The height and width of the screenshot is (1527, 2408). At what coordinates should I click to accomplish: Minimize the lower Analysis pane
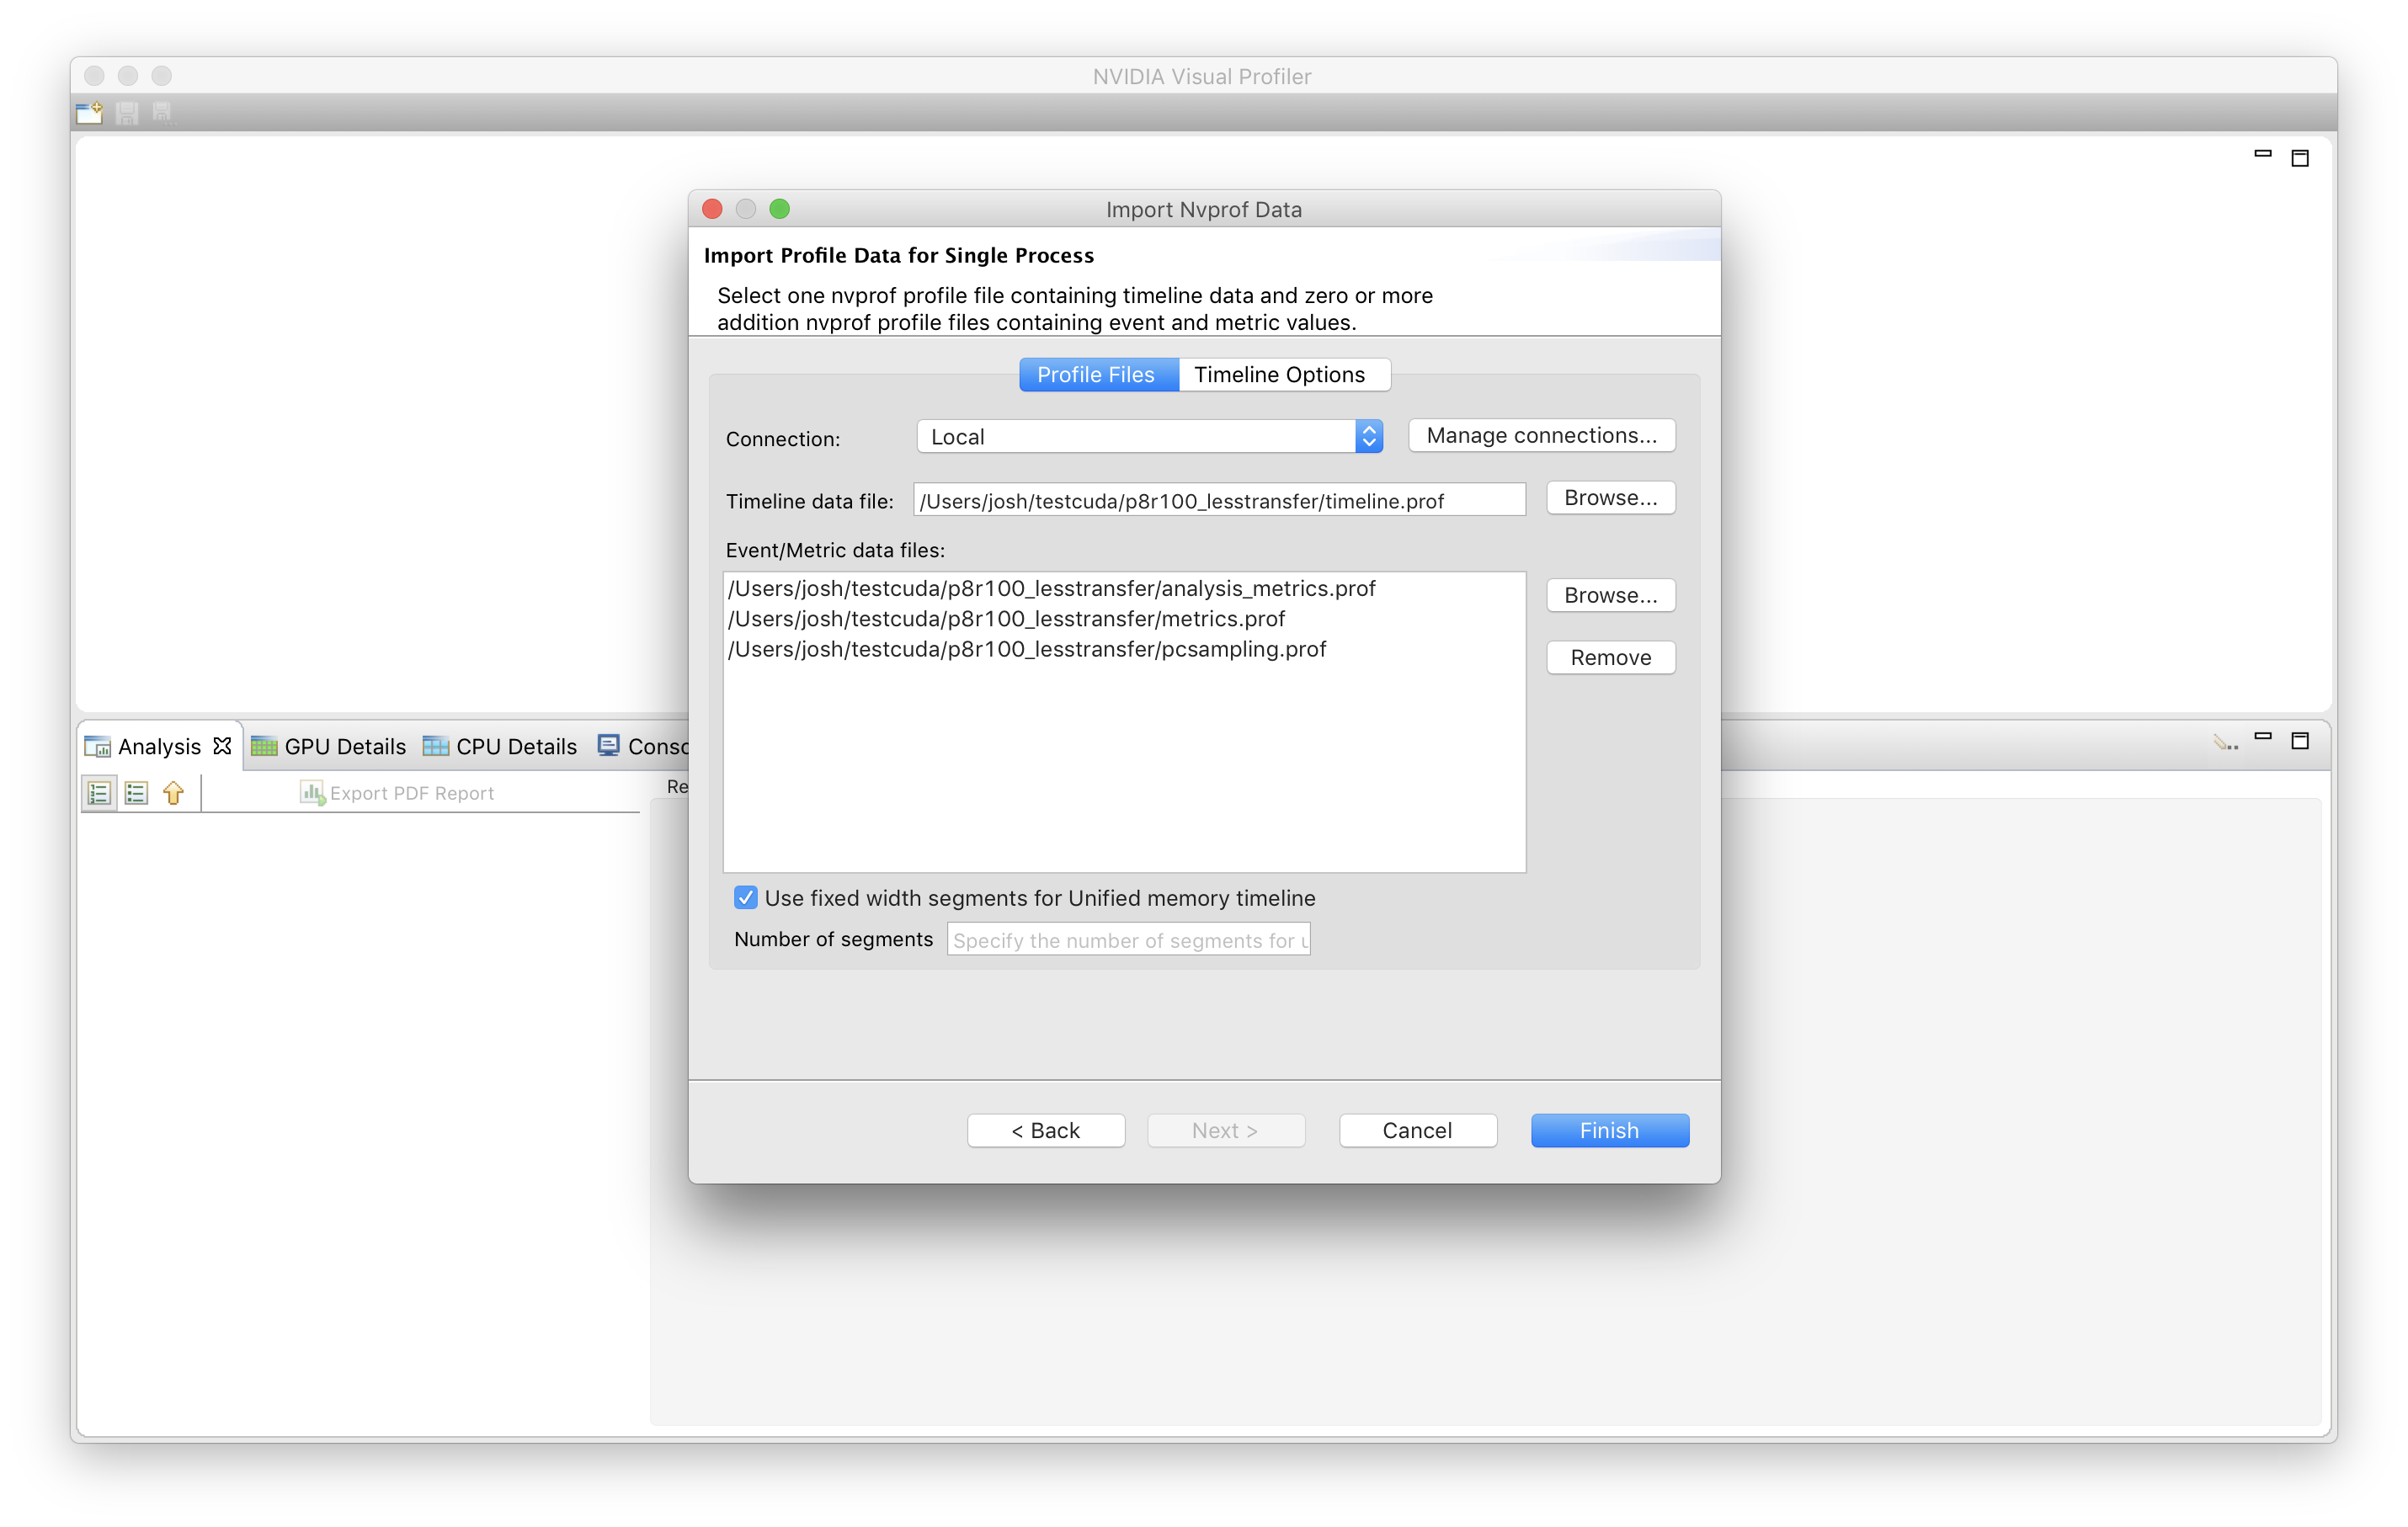tap(2263, 737)
